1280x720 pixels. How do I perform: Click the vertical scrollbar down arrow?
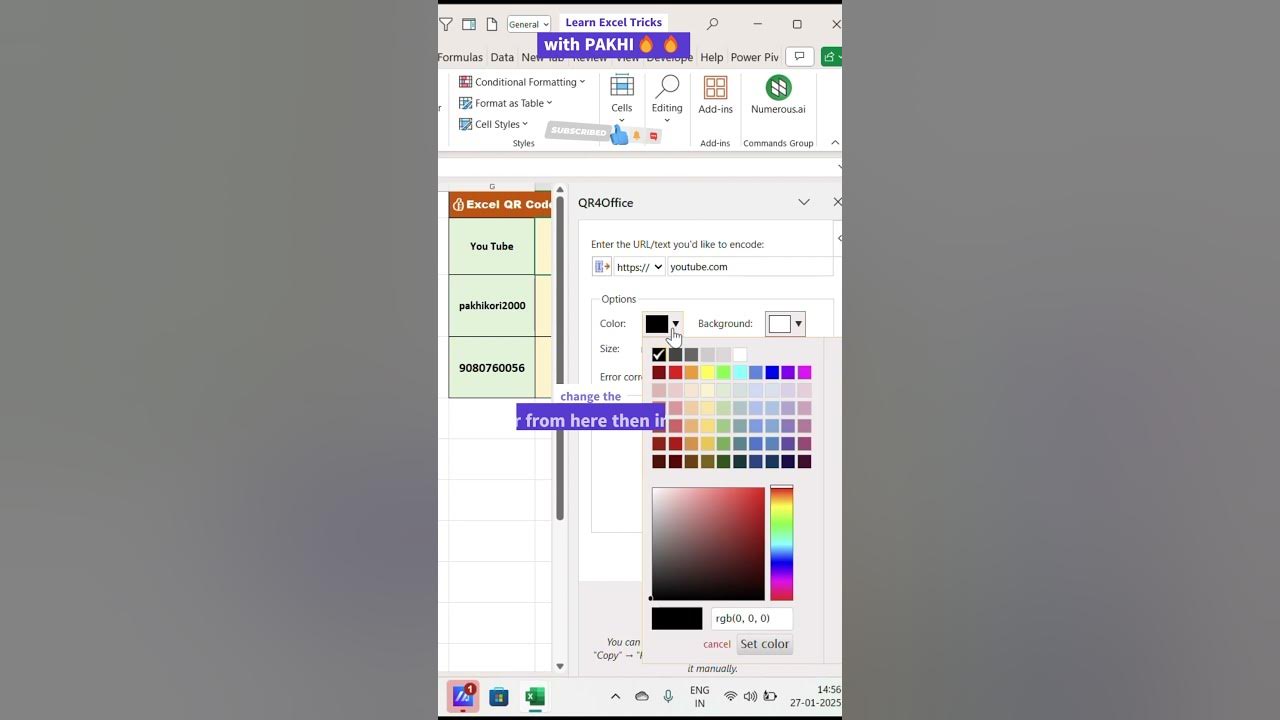click(560, 666)
